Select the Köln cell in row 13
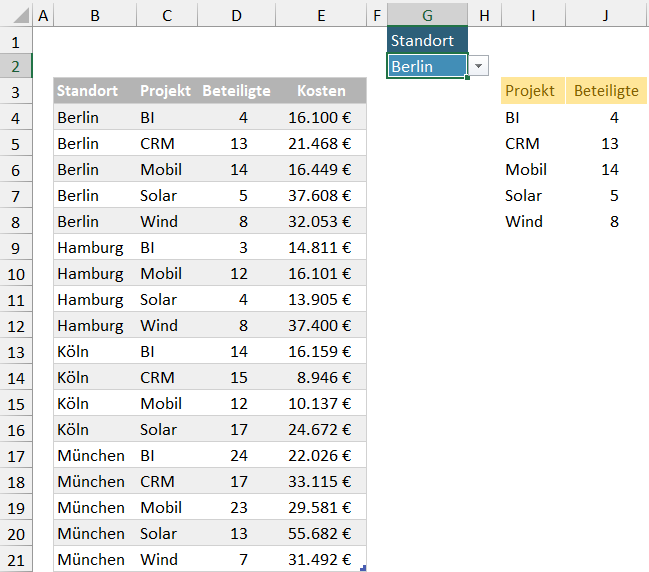Viewport: 649px width, 572px height. 95,351
